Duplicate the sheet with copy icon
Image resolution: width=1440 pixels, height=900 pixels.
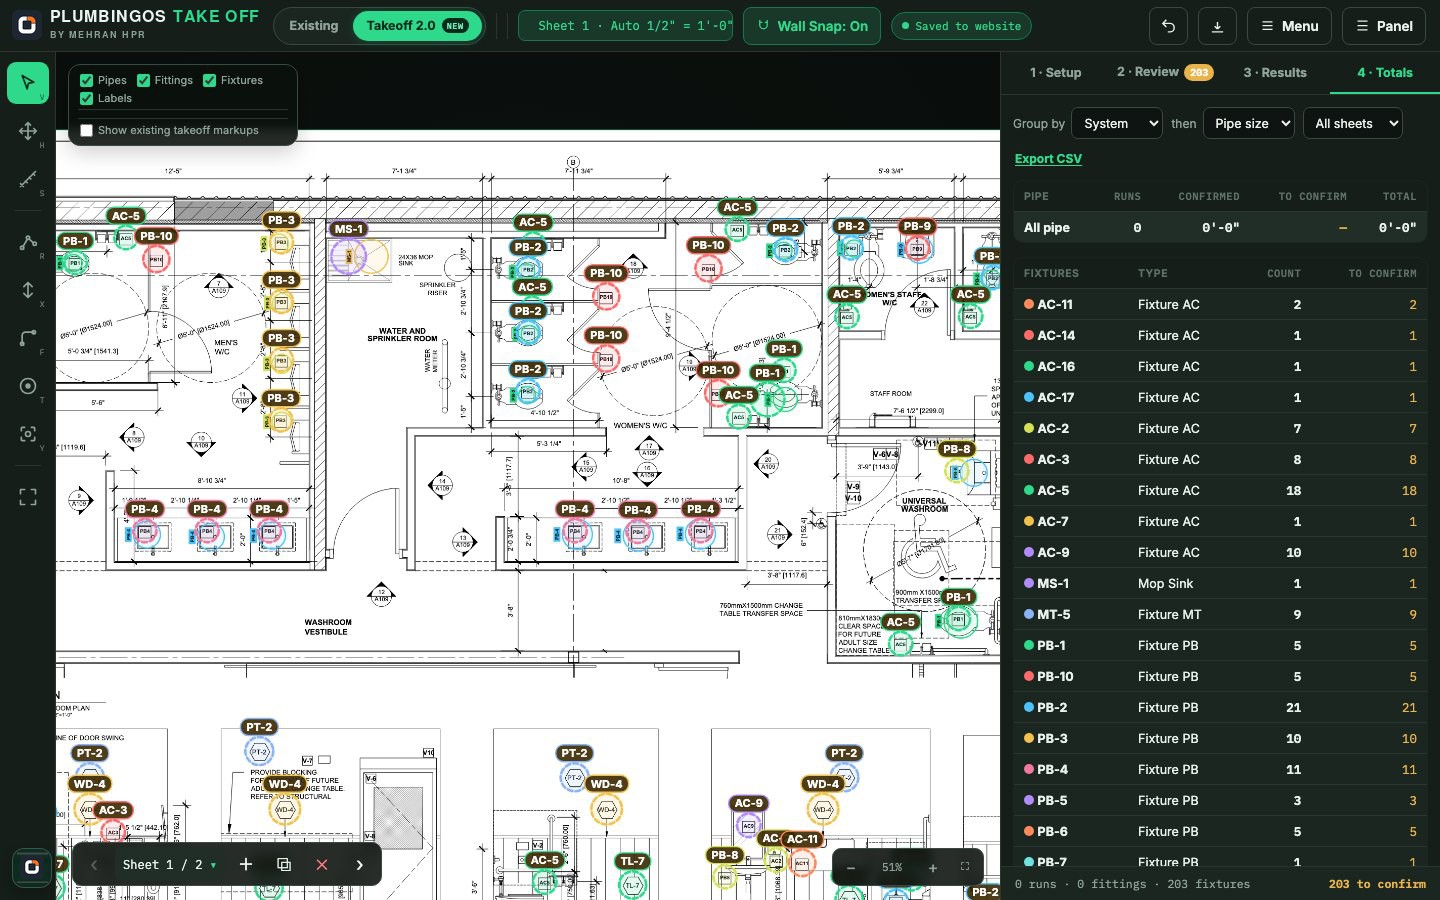284,865
